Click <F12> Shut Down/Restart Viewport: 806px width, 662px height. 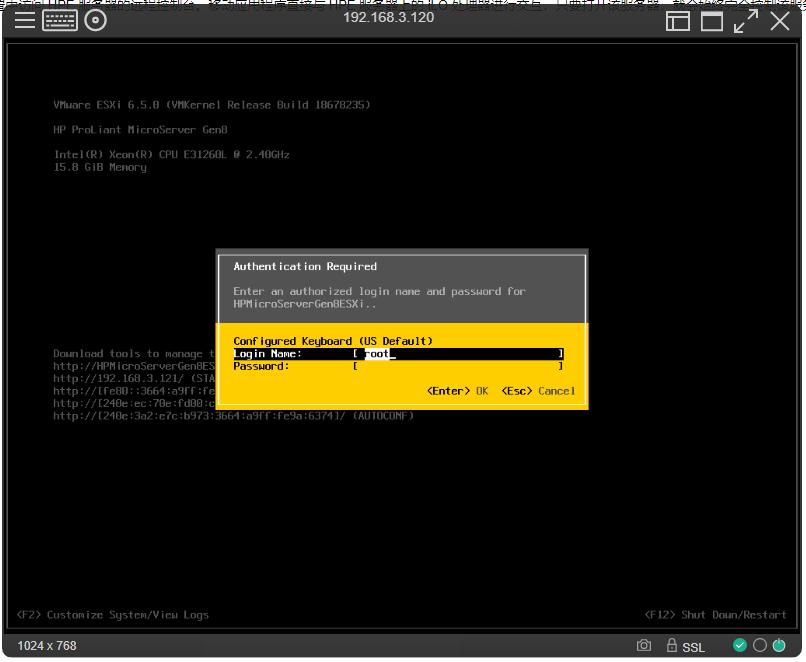(x=715, y=615)
